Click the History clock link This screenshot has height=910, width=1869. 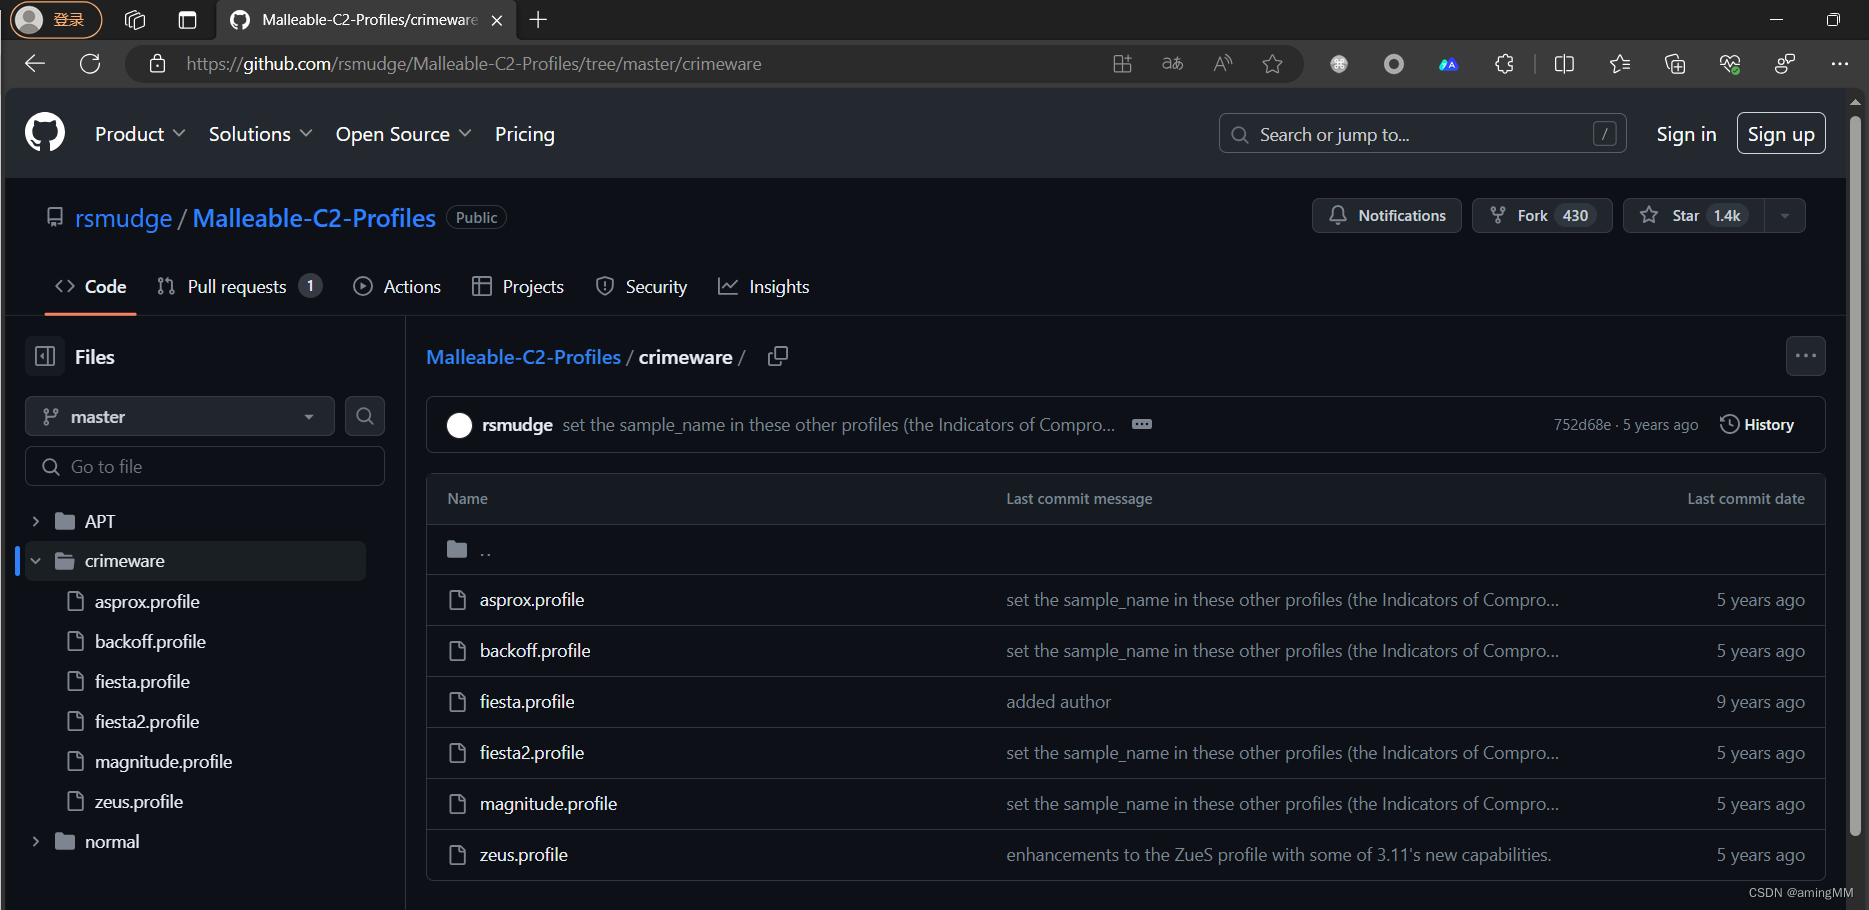click(x=1756, y=425)
